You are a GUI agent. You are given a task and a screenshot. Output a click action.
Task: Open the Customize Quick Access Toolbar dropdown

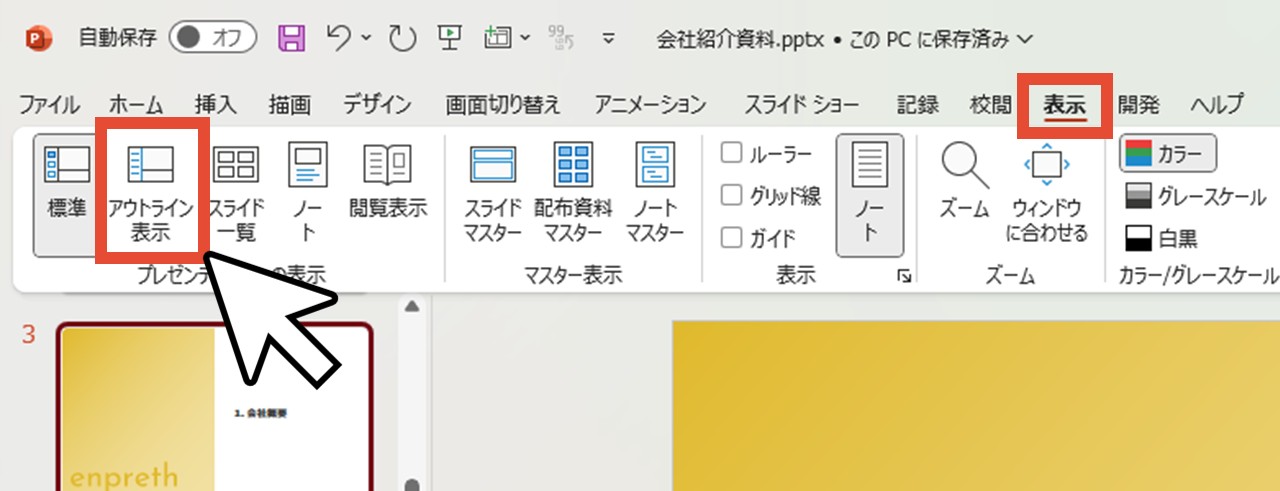(x=608, y=40)
